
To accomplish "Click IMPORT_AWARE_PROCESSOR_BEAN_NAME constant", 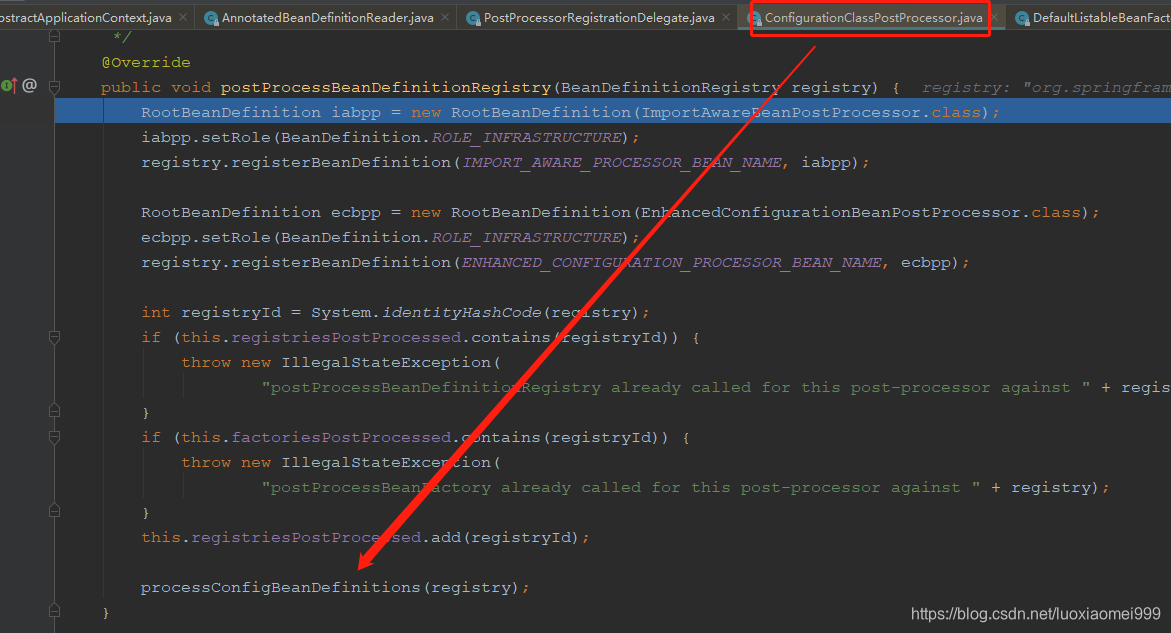I will [x=621, y=163].
